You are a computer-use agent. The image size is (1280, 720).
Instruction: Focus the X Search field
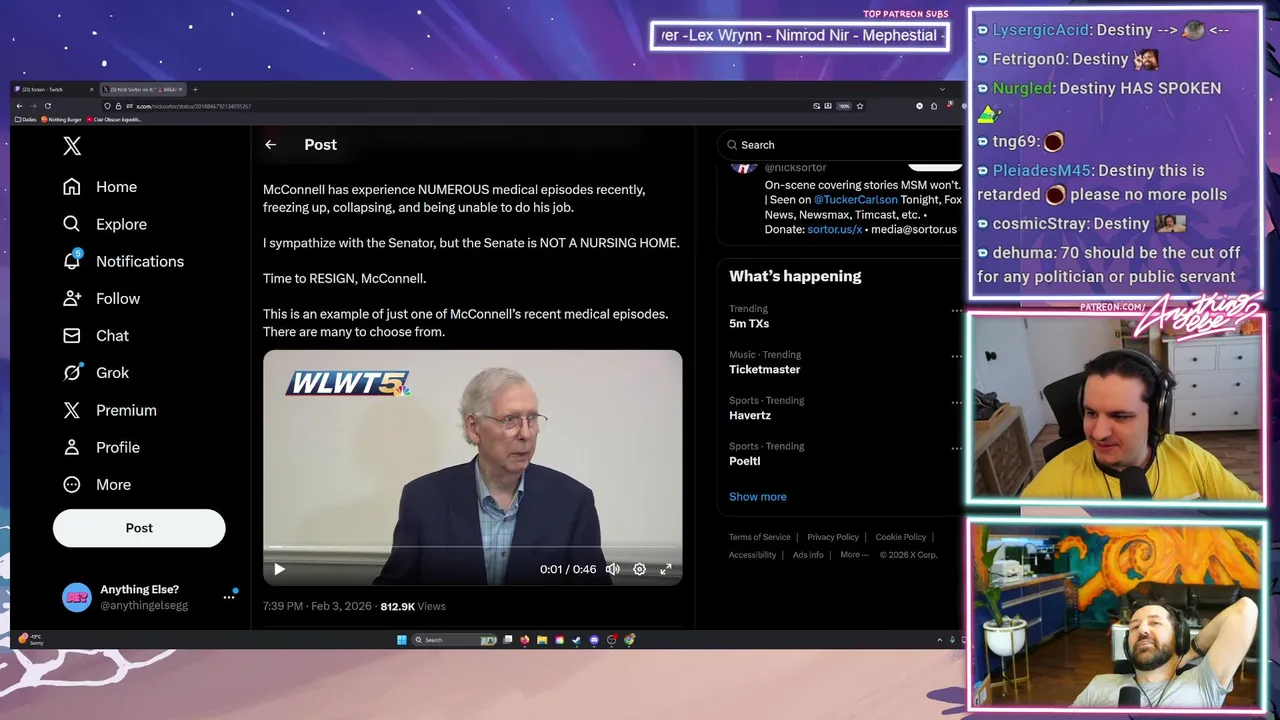(x=840, y=145)
